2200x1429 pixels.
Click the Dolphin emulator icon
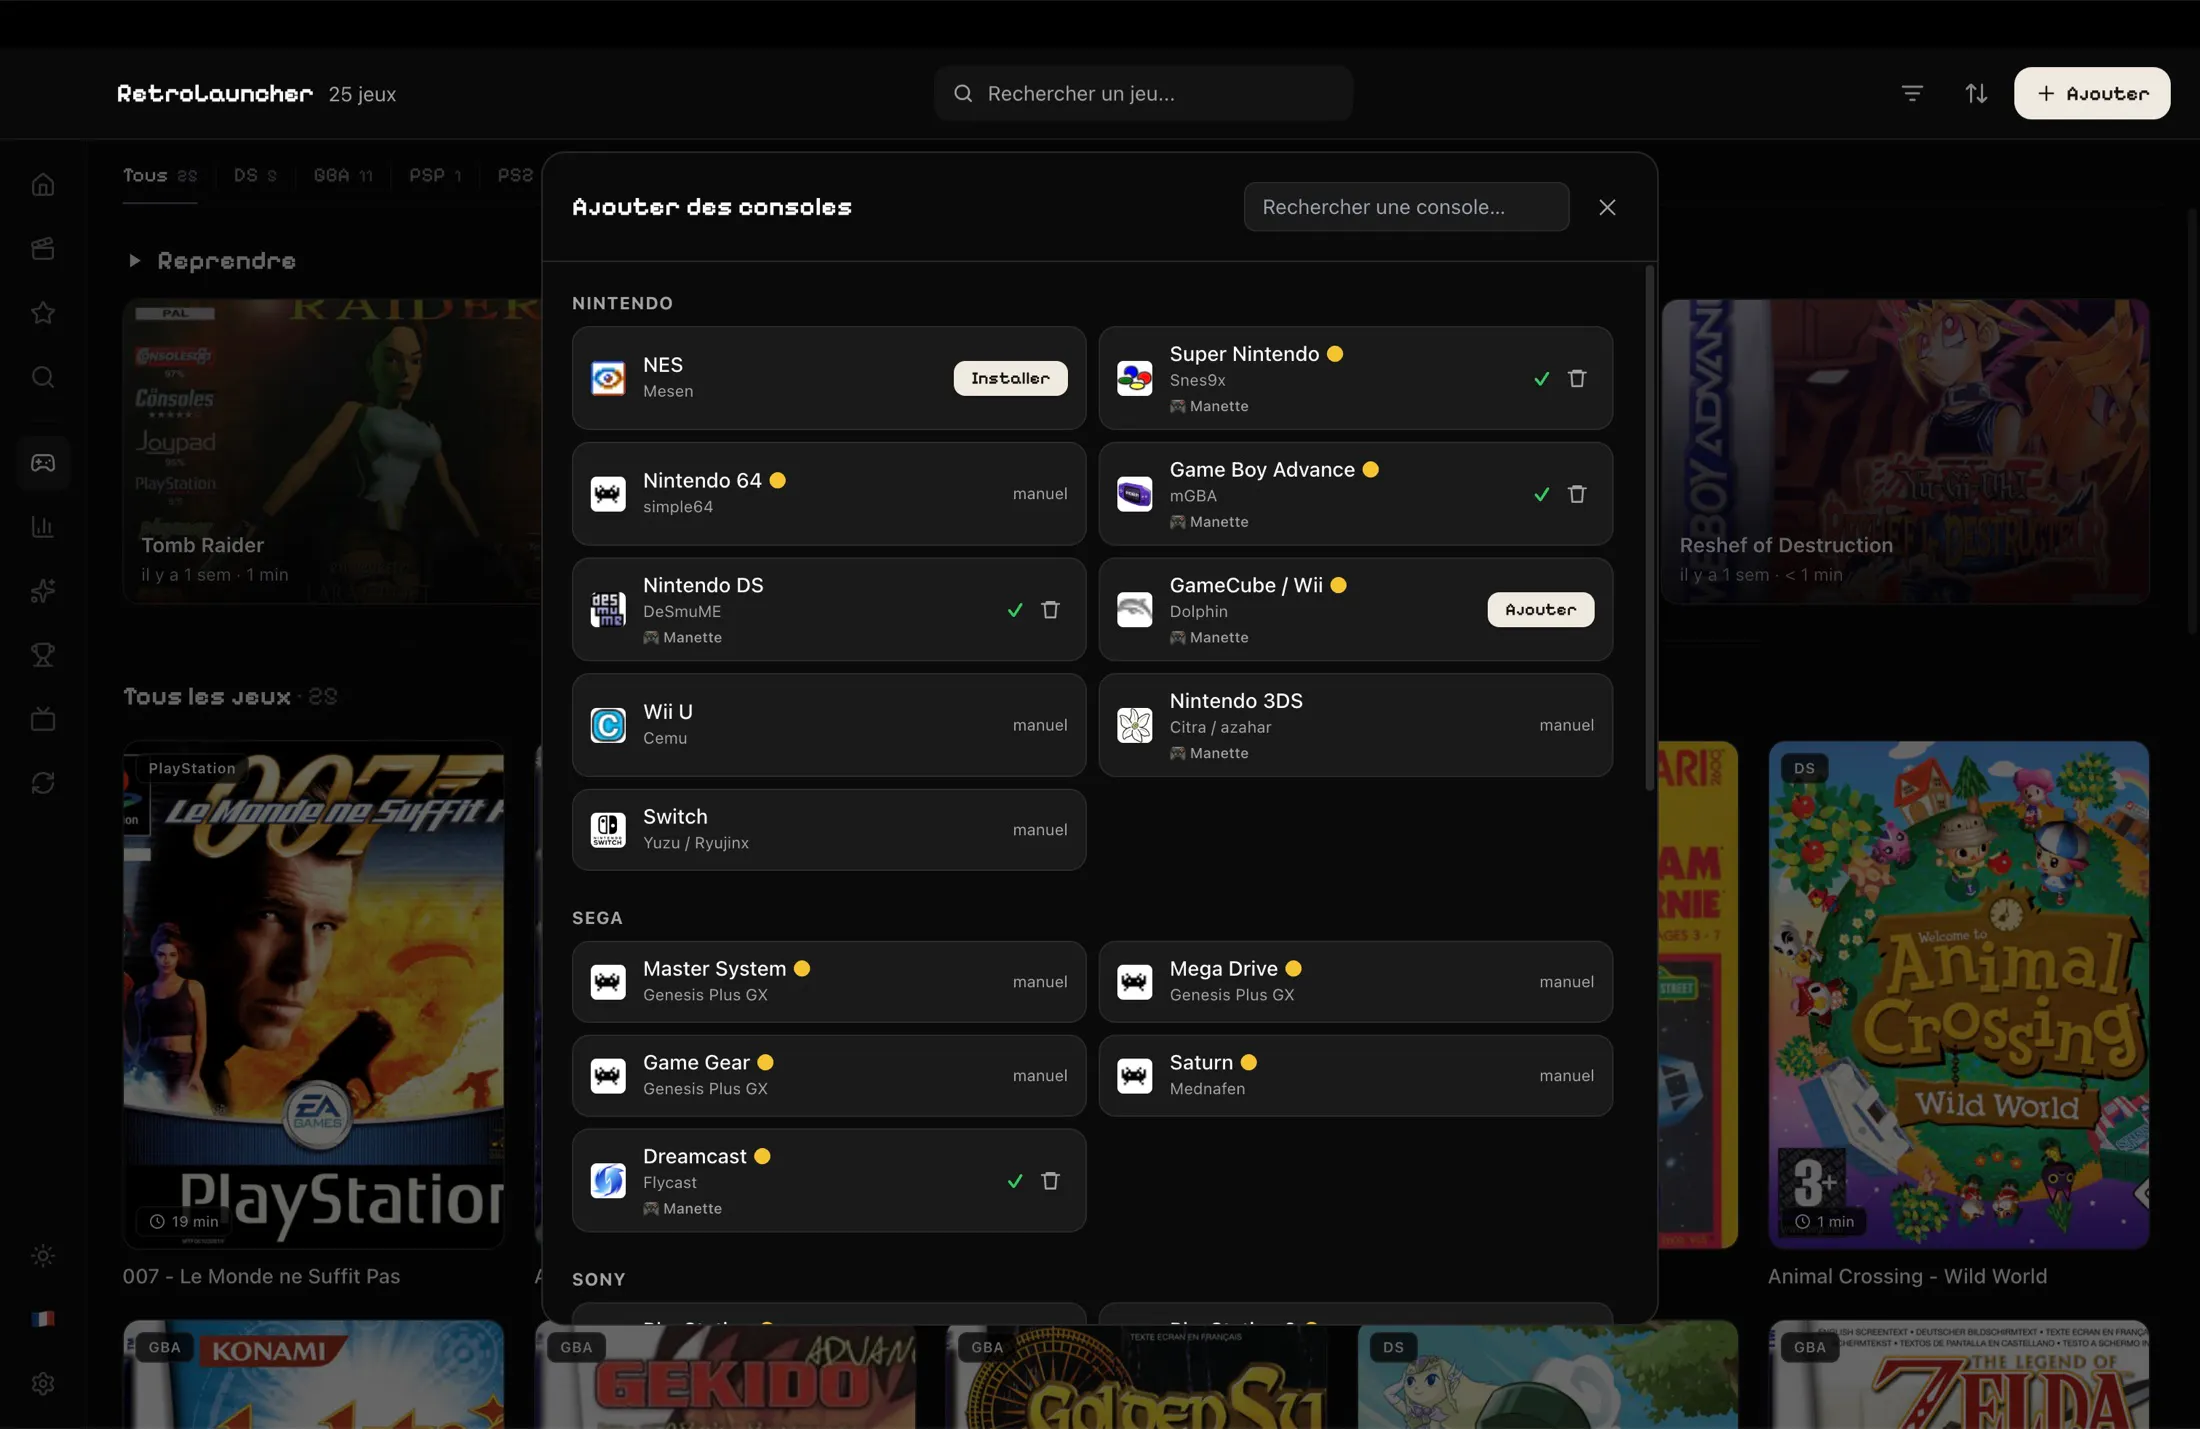click(x=1135, y=610)
